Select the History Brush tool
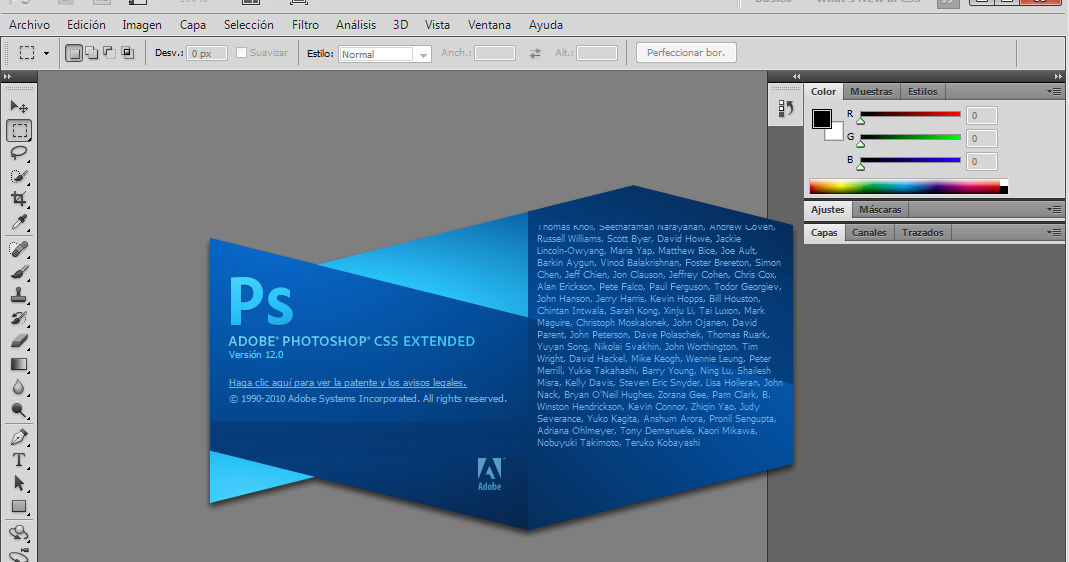The width and height of the screenshot is (1069, 562). point(19,319)
